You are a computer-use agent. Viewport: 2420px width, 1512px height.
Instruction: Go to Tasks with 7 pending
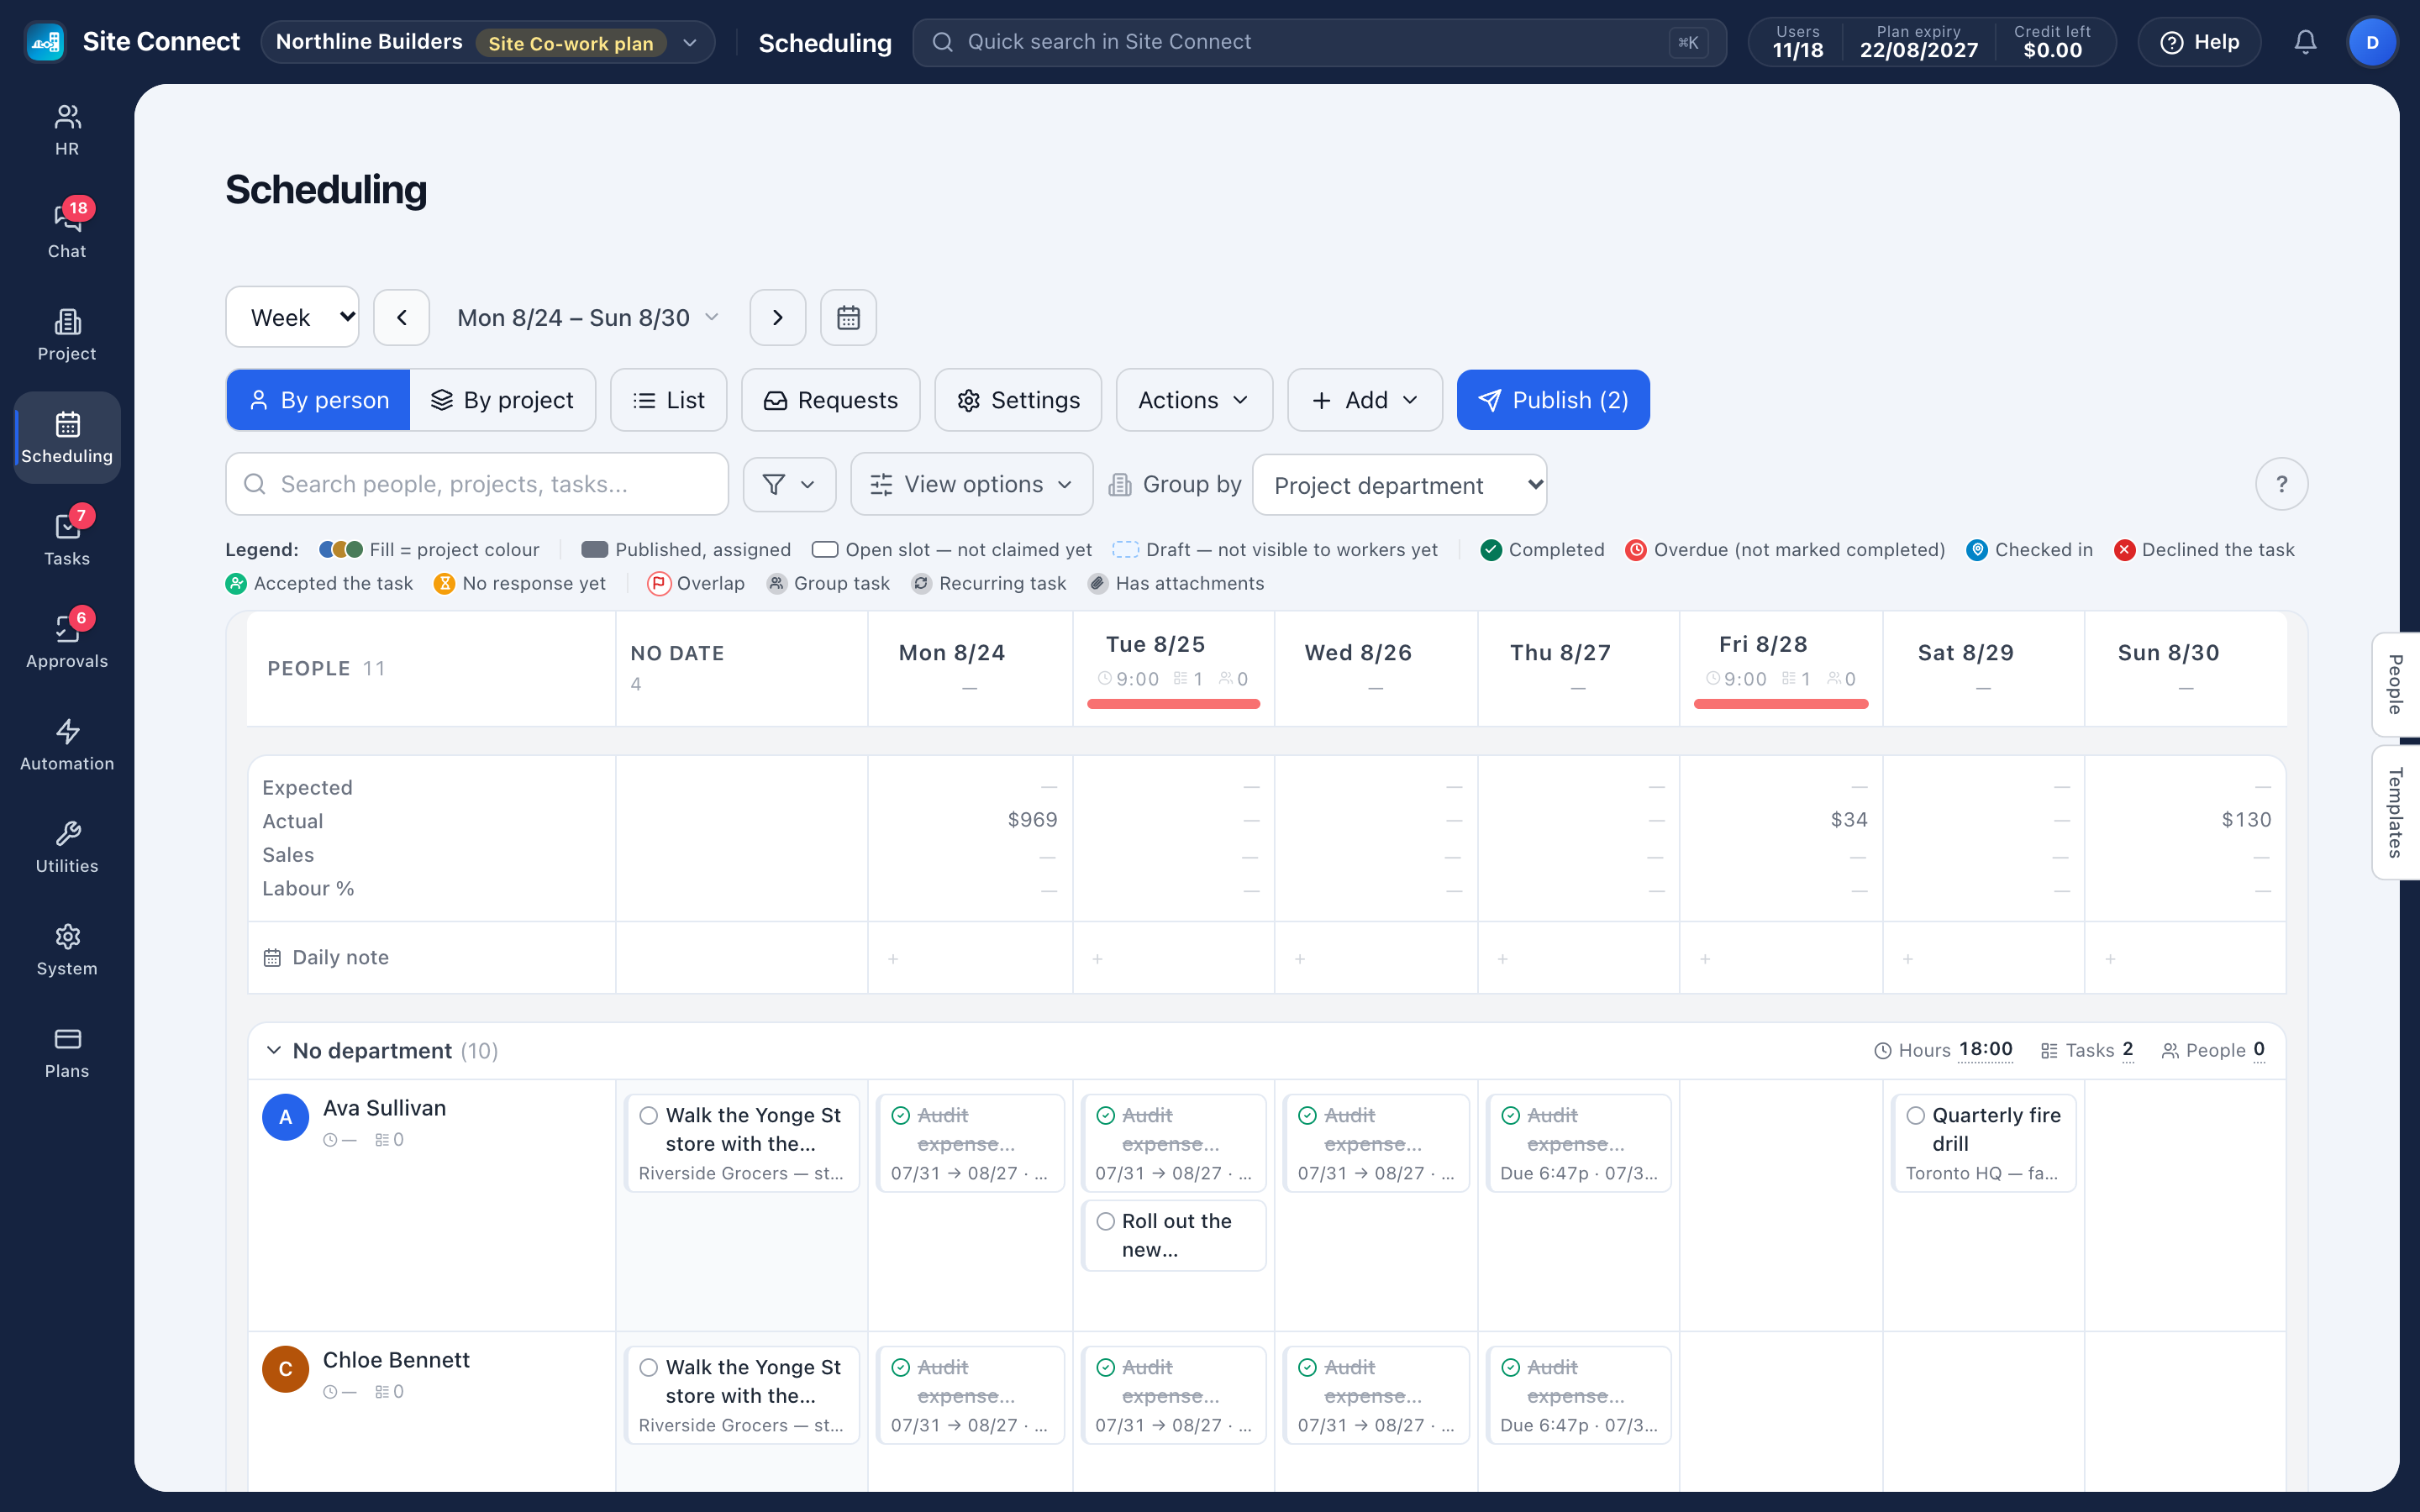[67, 538]
